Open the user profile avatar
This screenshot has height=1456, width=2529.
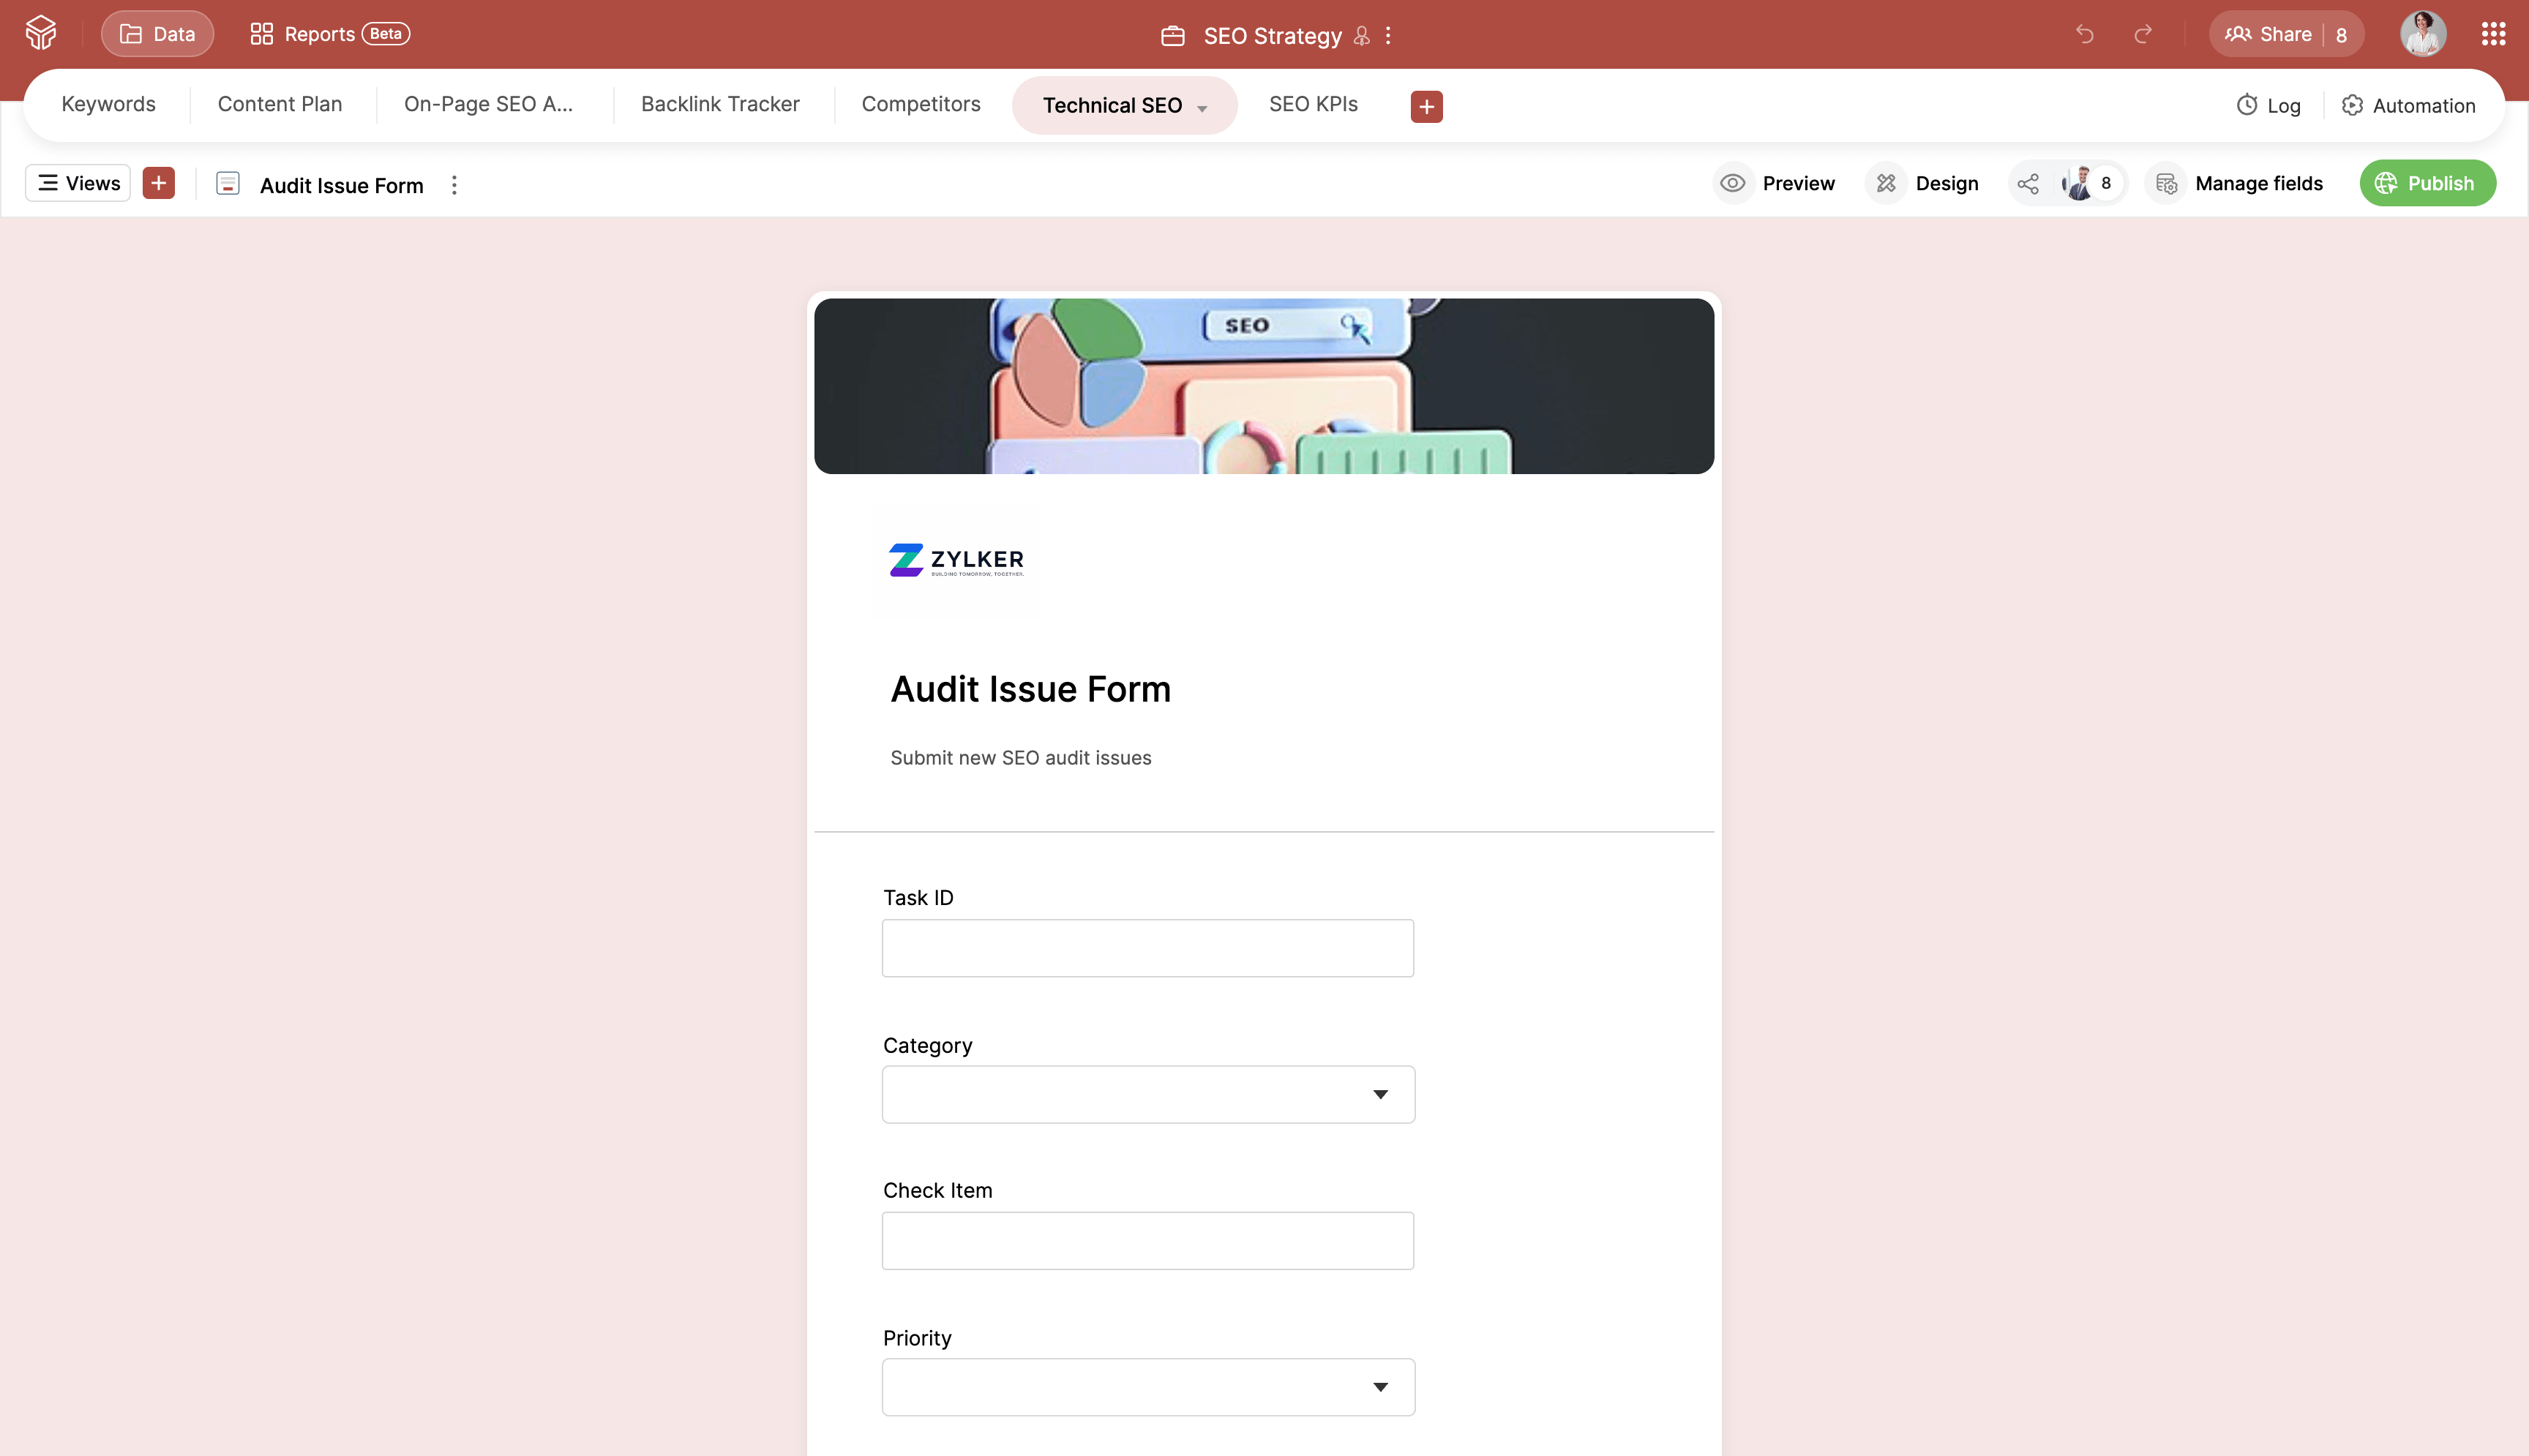point(2423,34)
